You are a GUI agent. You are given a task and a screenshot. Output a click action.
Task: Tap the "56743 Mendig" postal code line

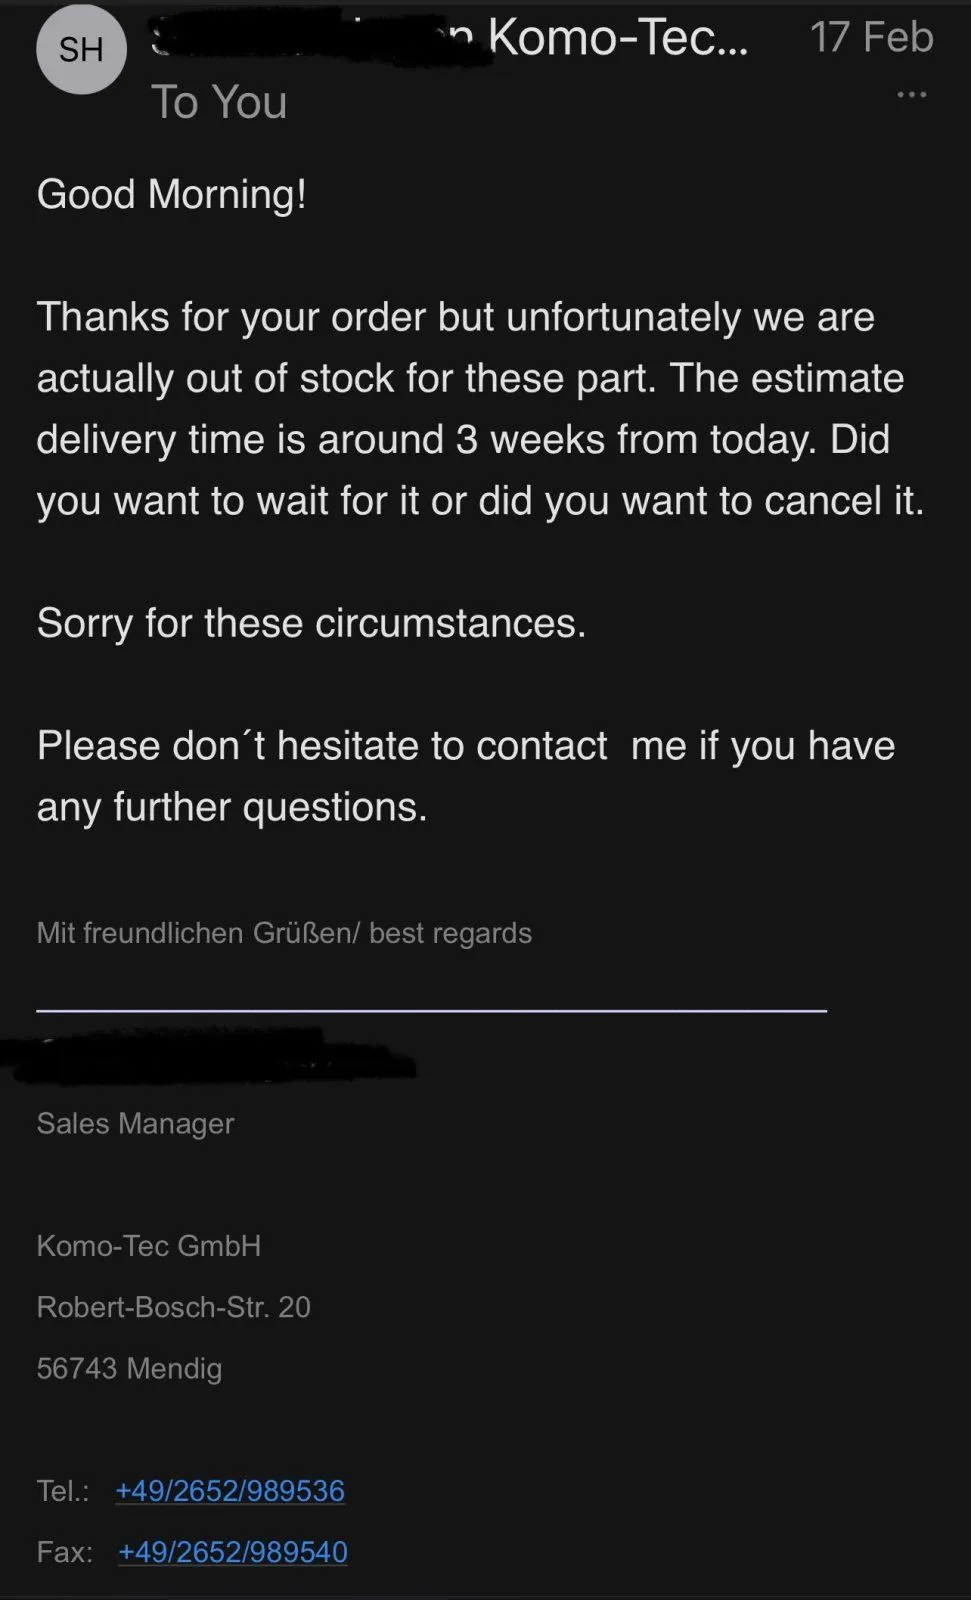(129, 1368)
